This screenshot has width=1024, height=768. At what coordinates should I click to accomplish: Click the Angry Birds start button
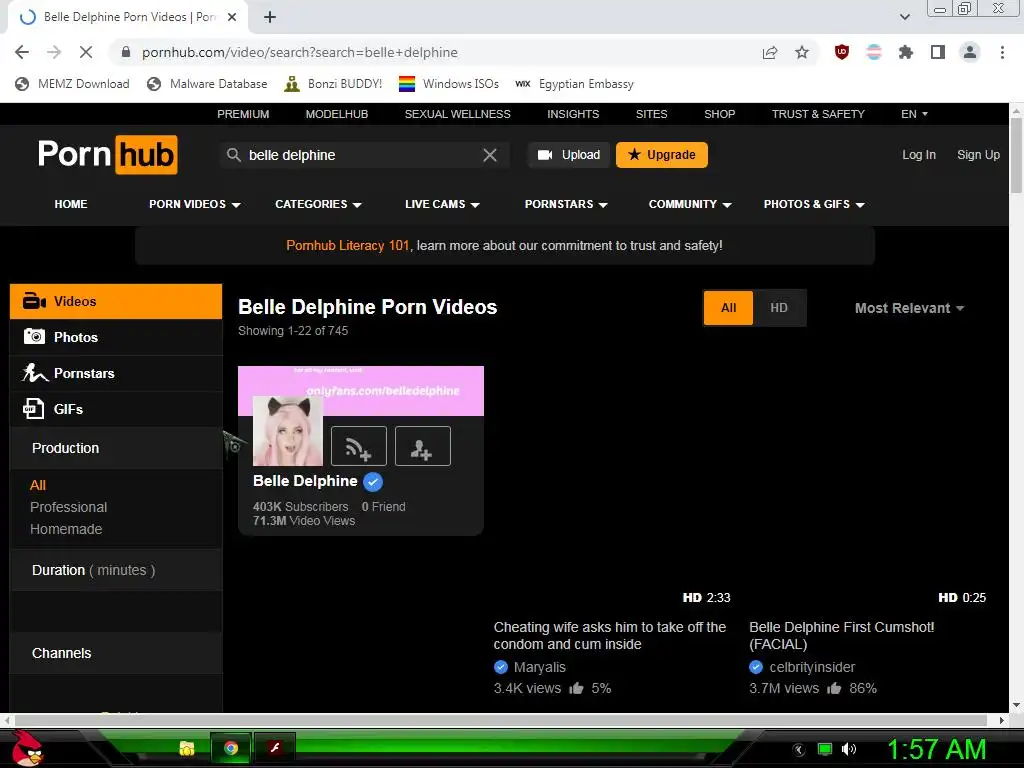(x=27, y=748)
